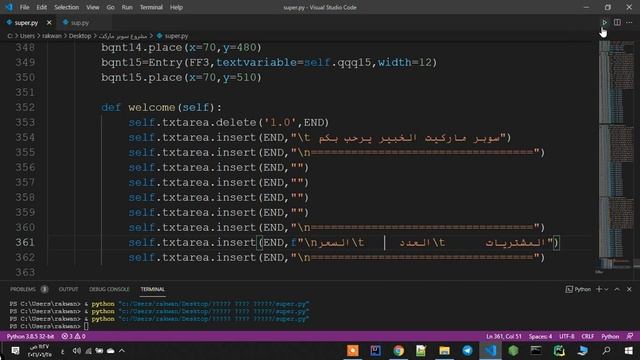Open taskbar search magnifier
Image resolution: width=640 pixels, height=360 pixels.
pyautogui.click(x=606, y=351)
